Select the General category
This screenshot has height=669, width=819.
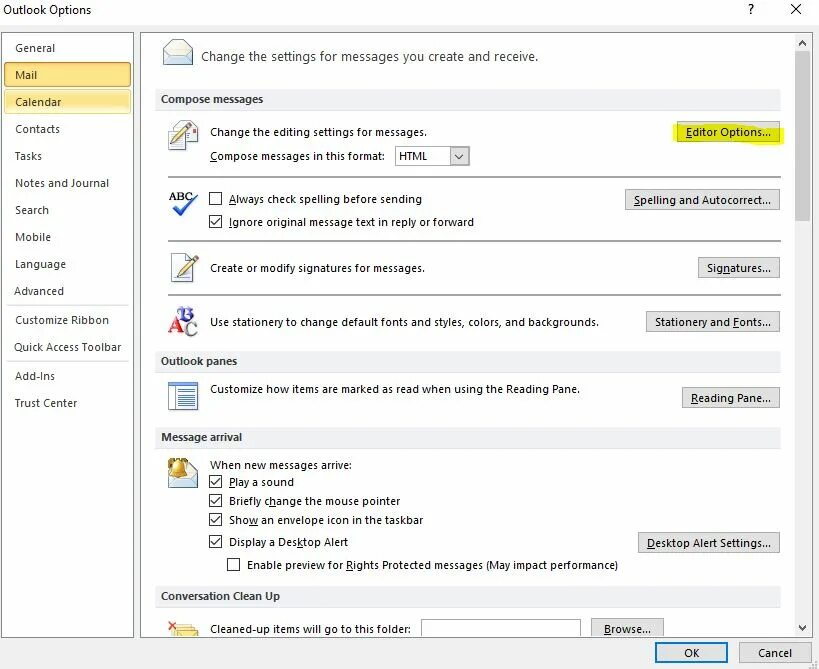coord(67,48)
